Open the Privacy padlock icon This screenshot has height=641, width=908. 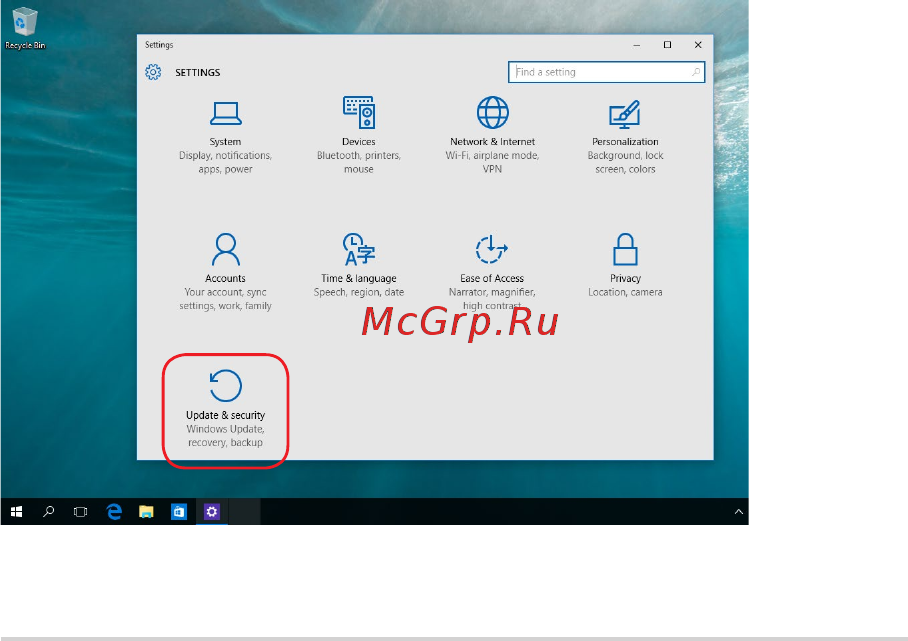click(x=625, y=249)
